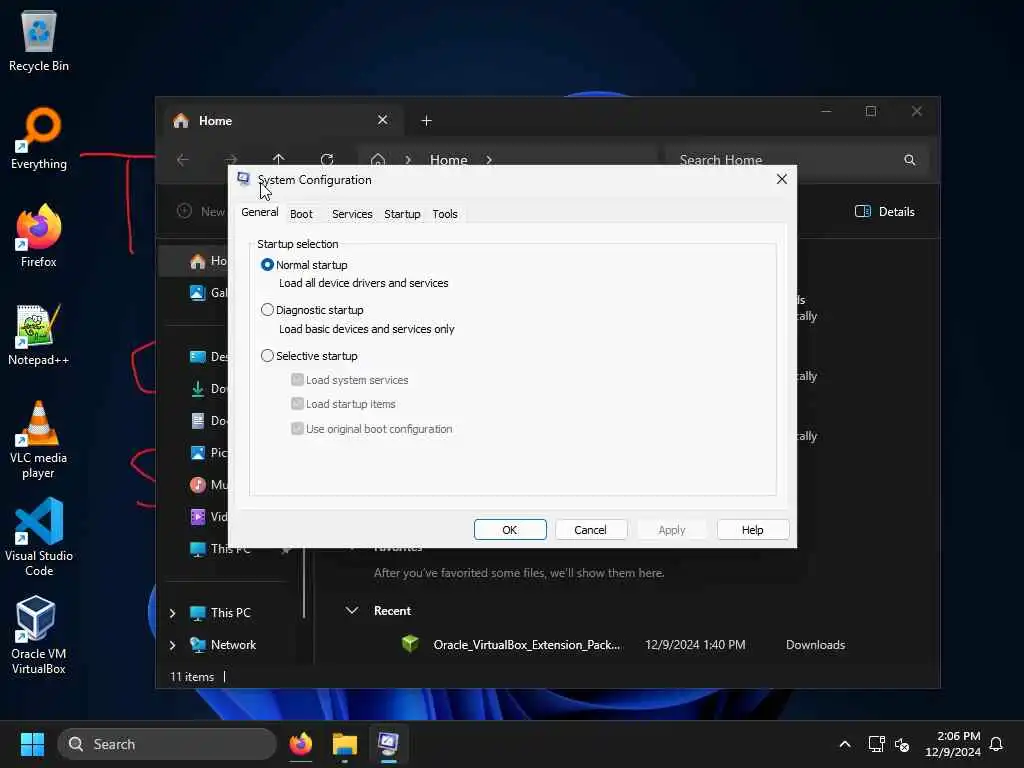Select System Configuration taskbar icon
This screenshot has height=768, width=1024.
click(388, 744)
